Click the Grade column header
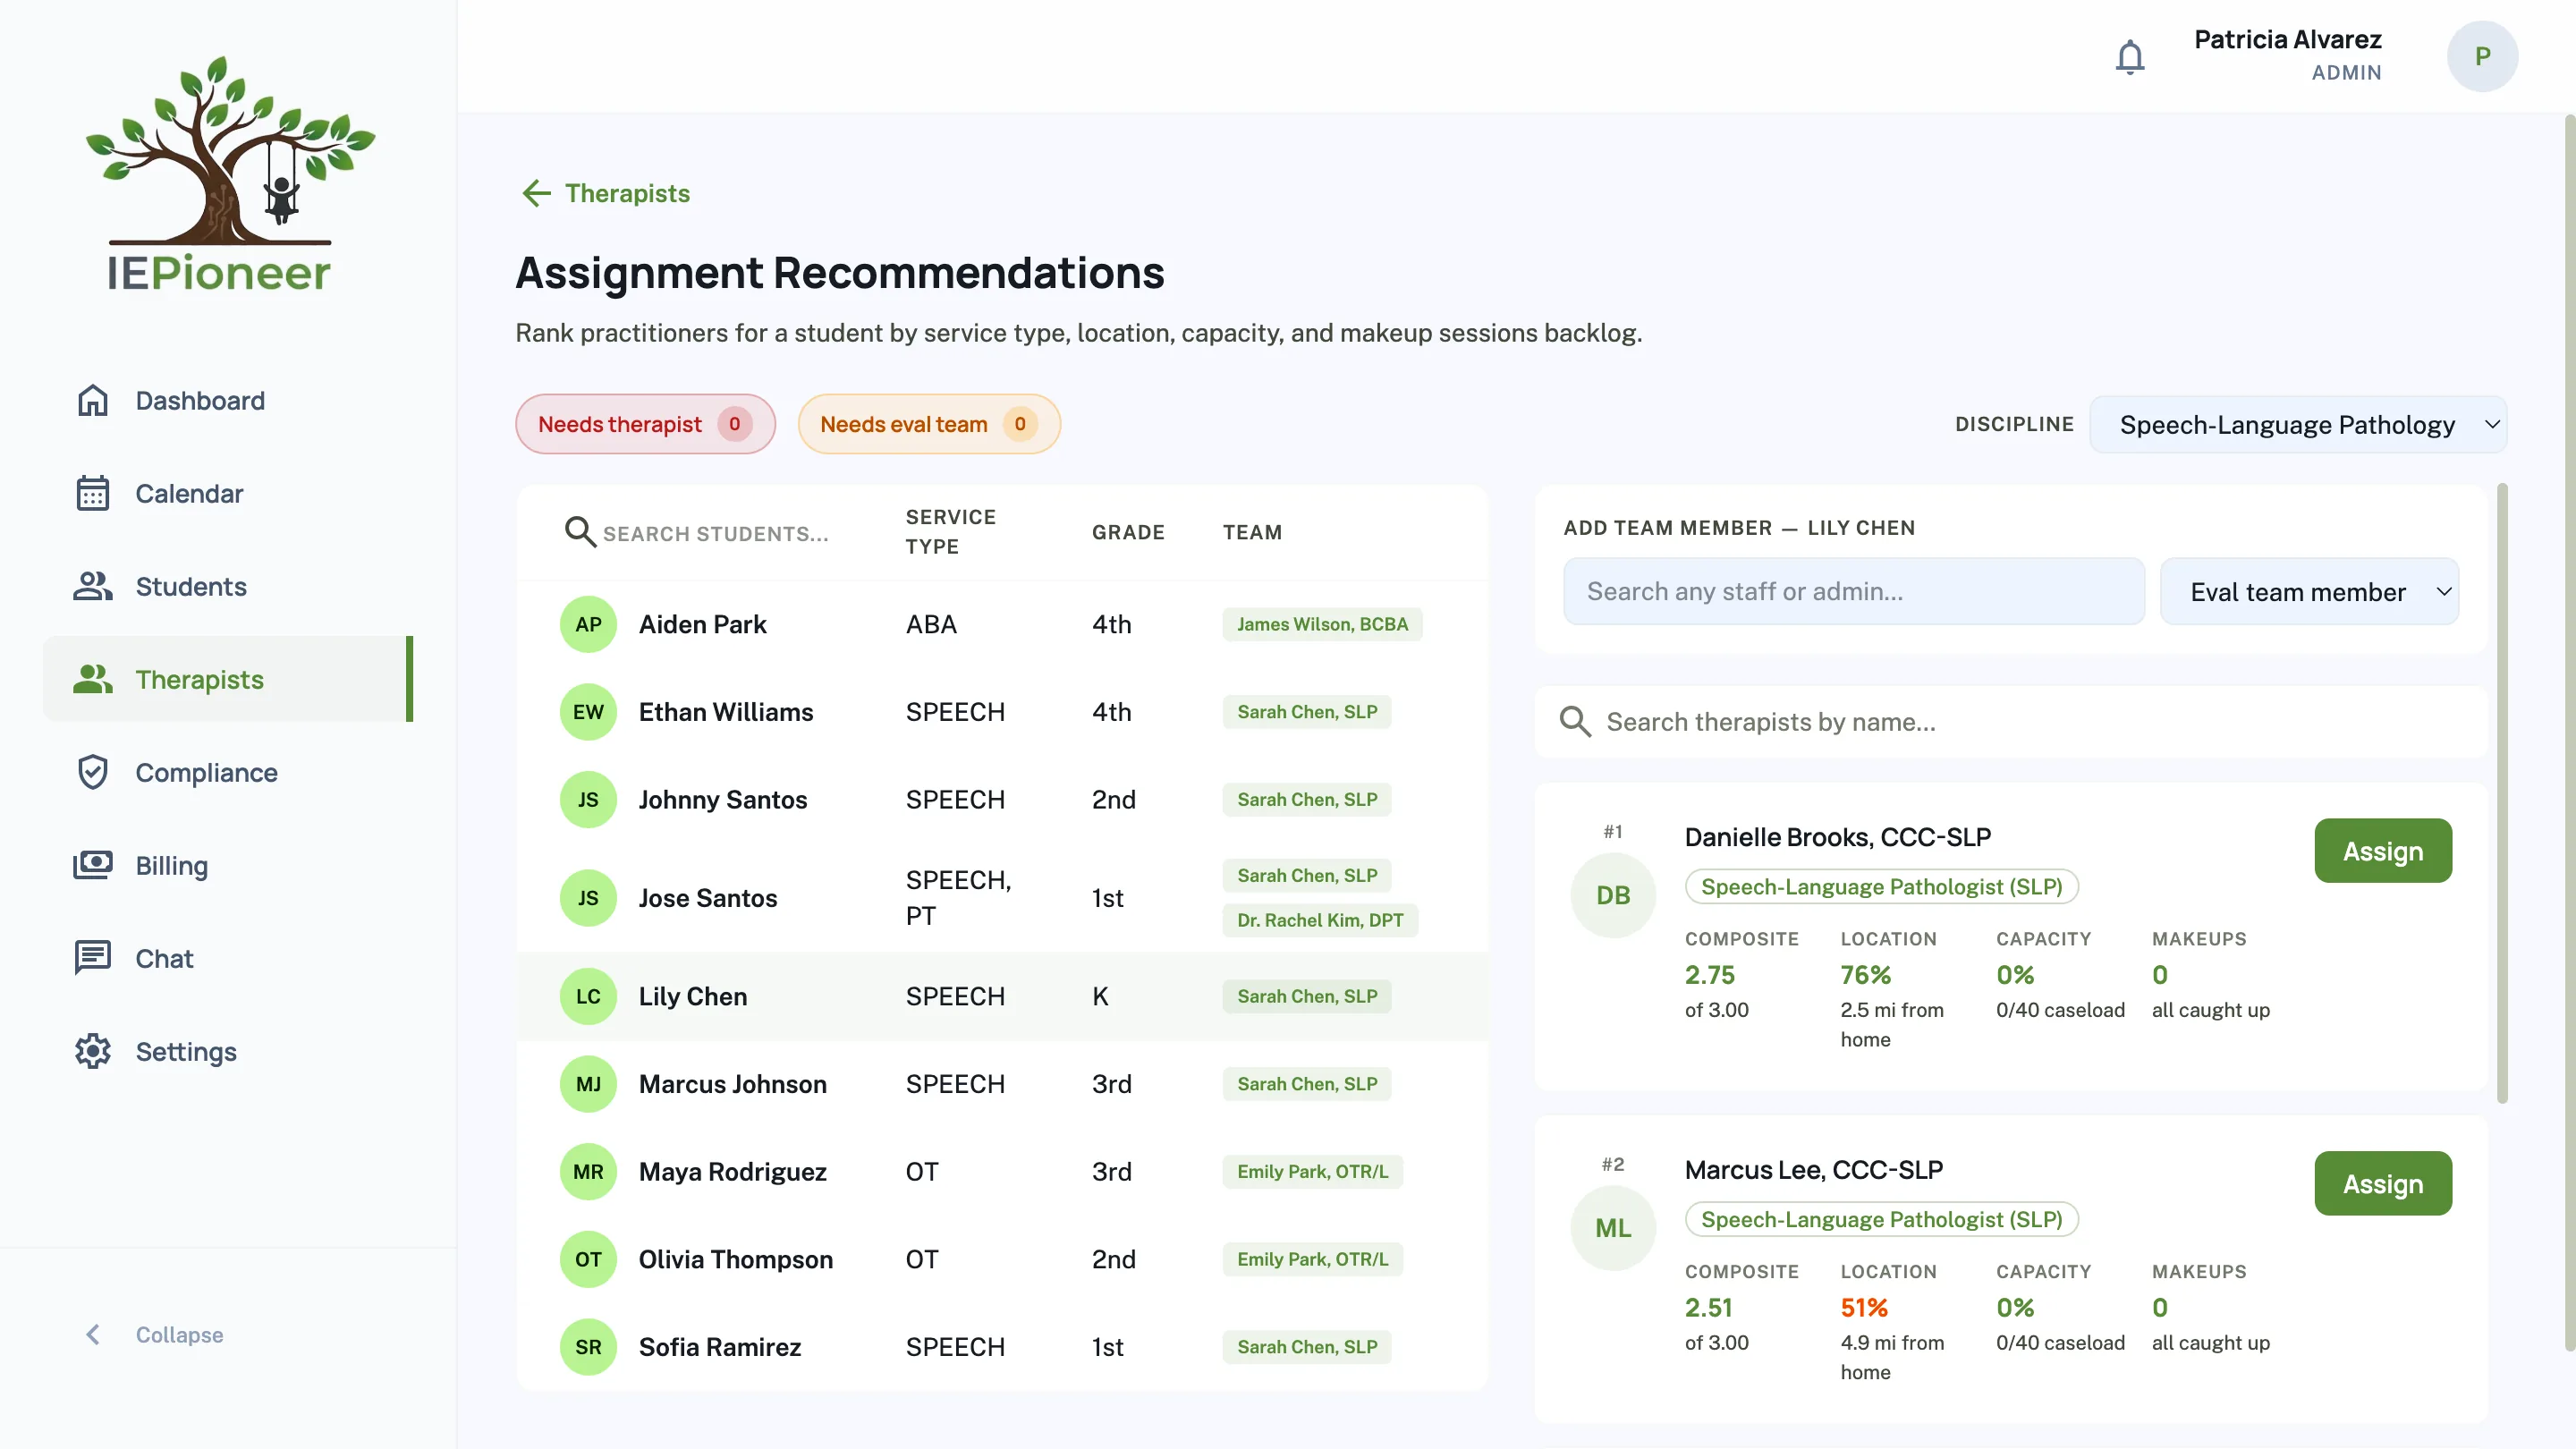This screenshot has height=1449, width=2576. tap(1128, 533)
